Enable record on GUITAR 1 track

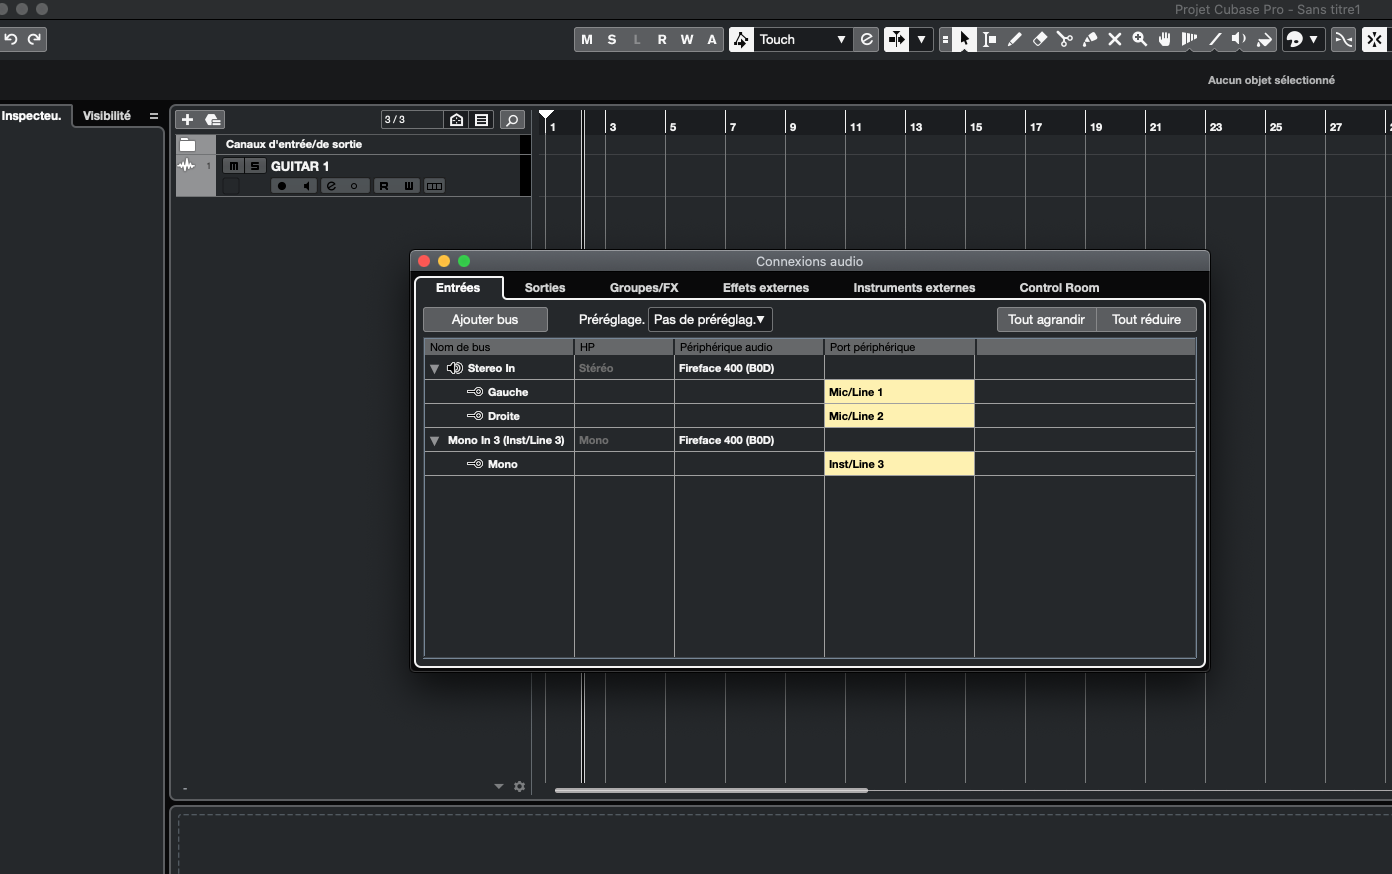coord(282,186)
